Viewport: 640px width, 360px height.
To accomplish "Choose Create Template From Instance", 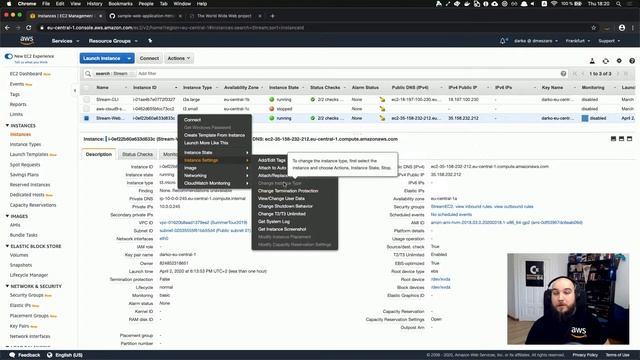I will click(x=215, y=135).
